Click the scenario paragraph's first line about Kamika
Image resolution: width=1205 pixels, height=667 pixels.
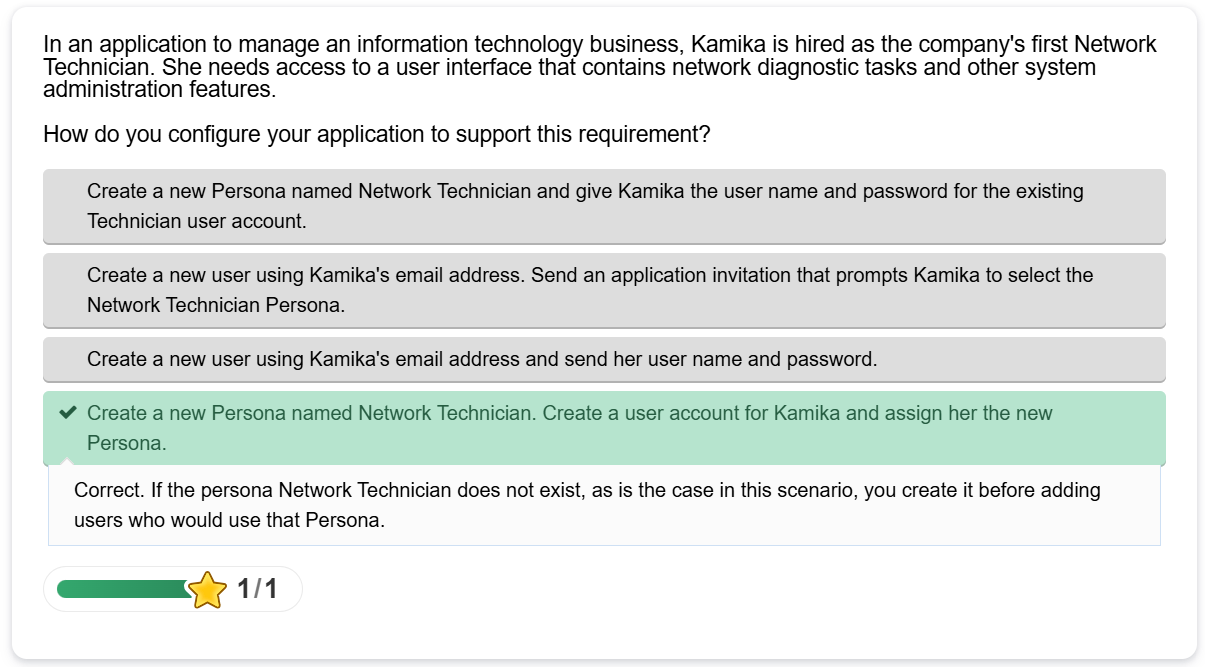click(600, 45)
